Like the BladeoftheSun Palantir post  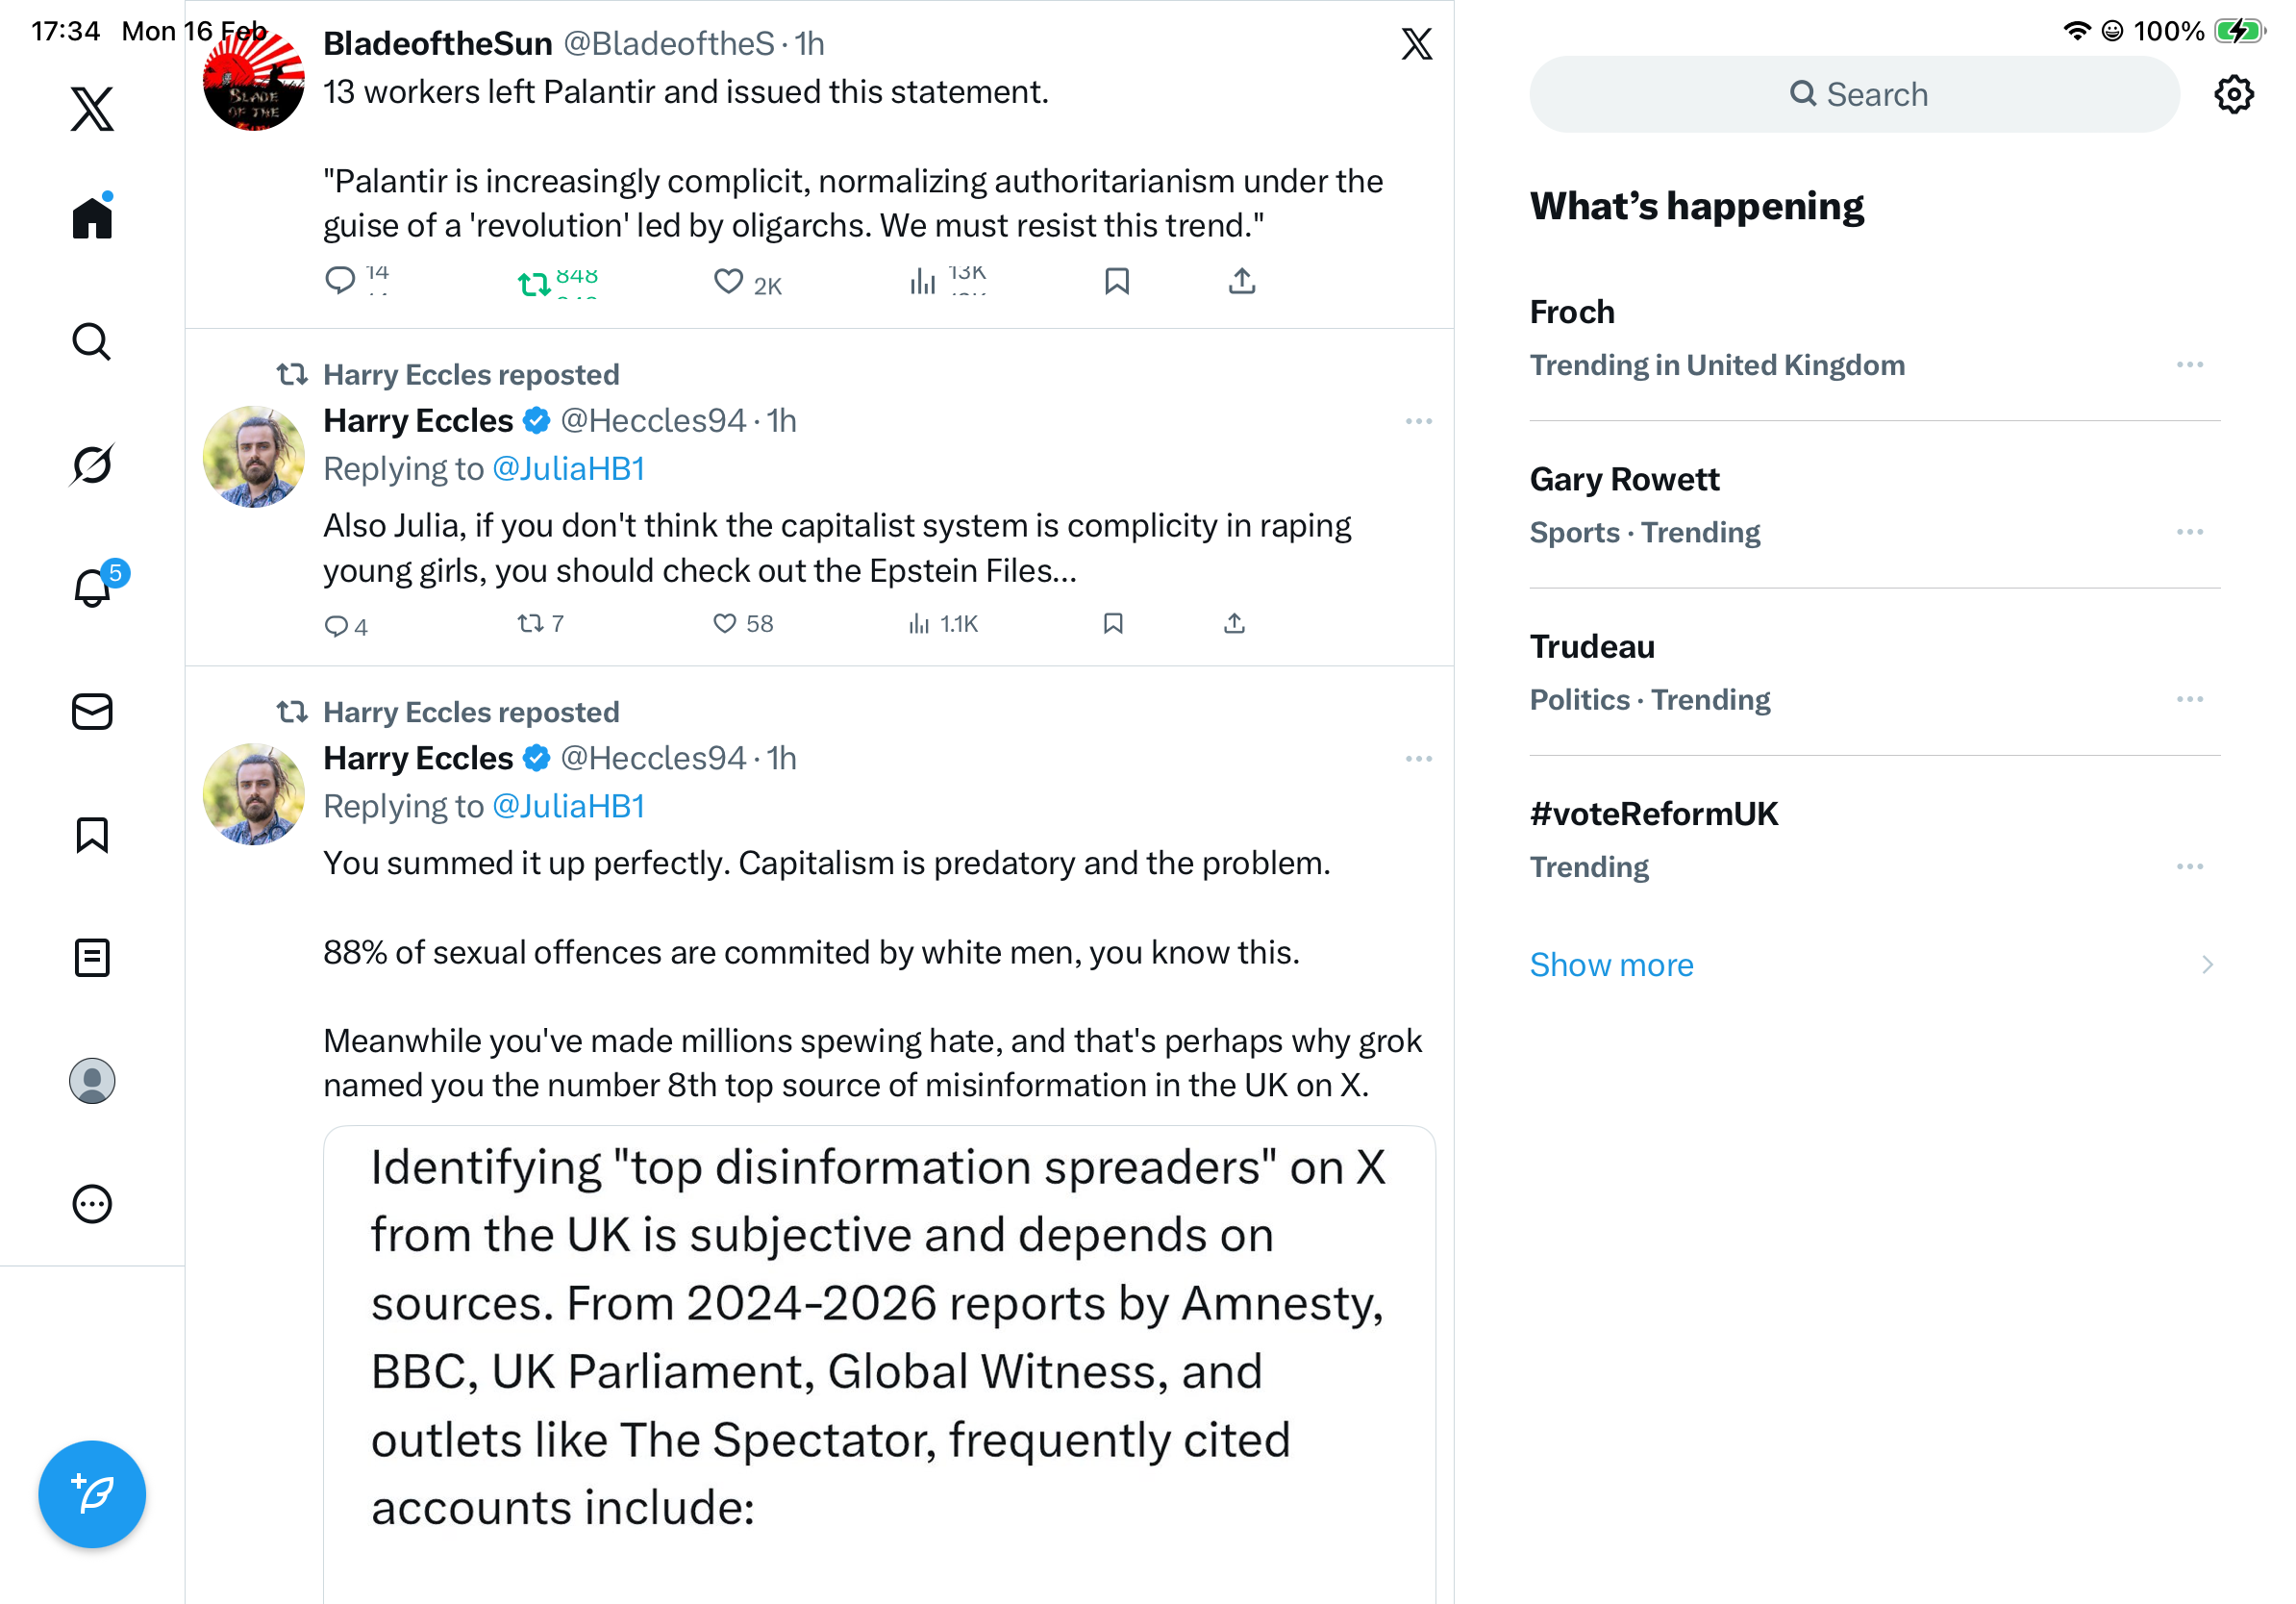coord(729,282)
